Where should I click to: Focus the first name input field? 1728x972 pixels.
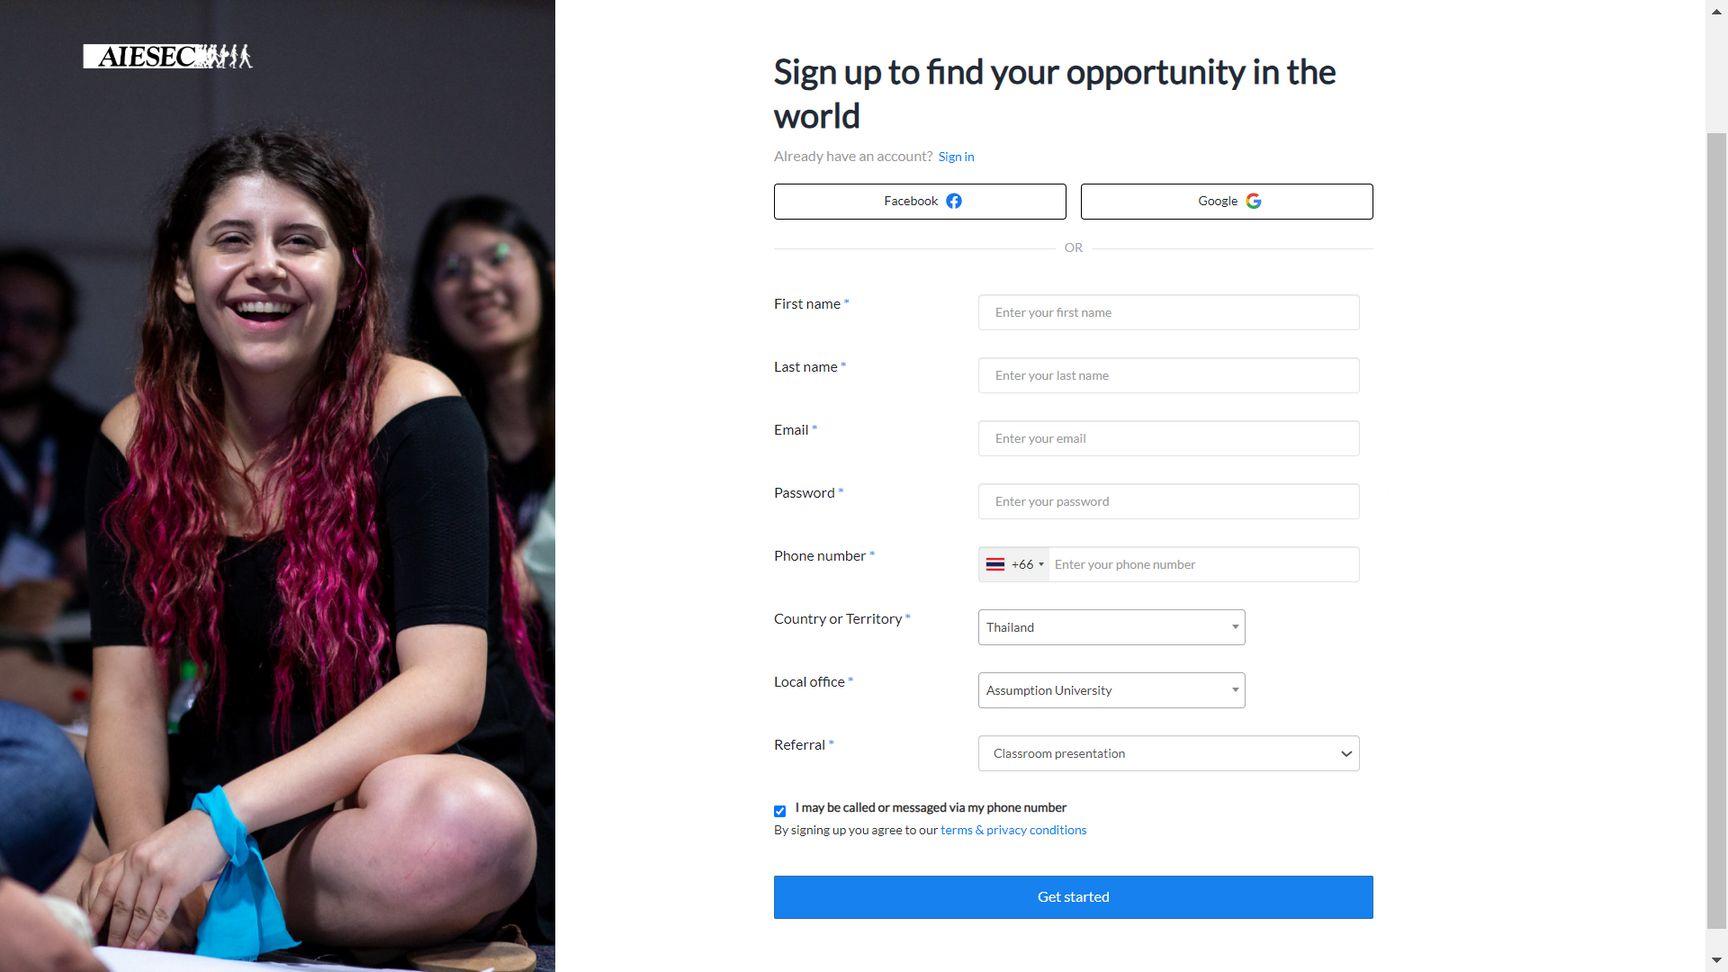point(1168,312)
